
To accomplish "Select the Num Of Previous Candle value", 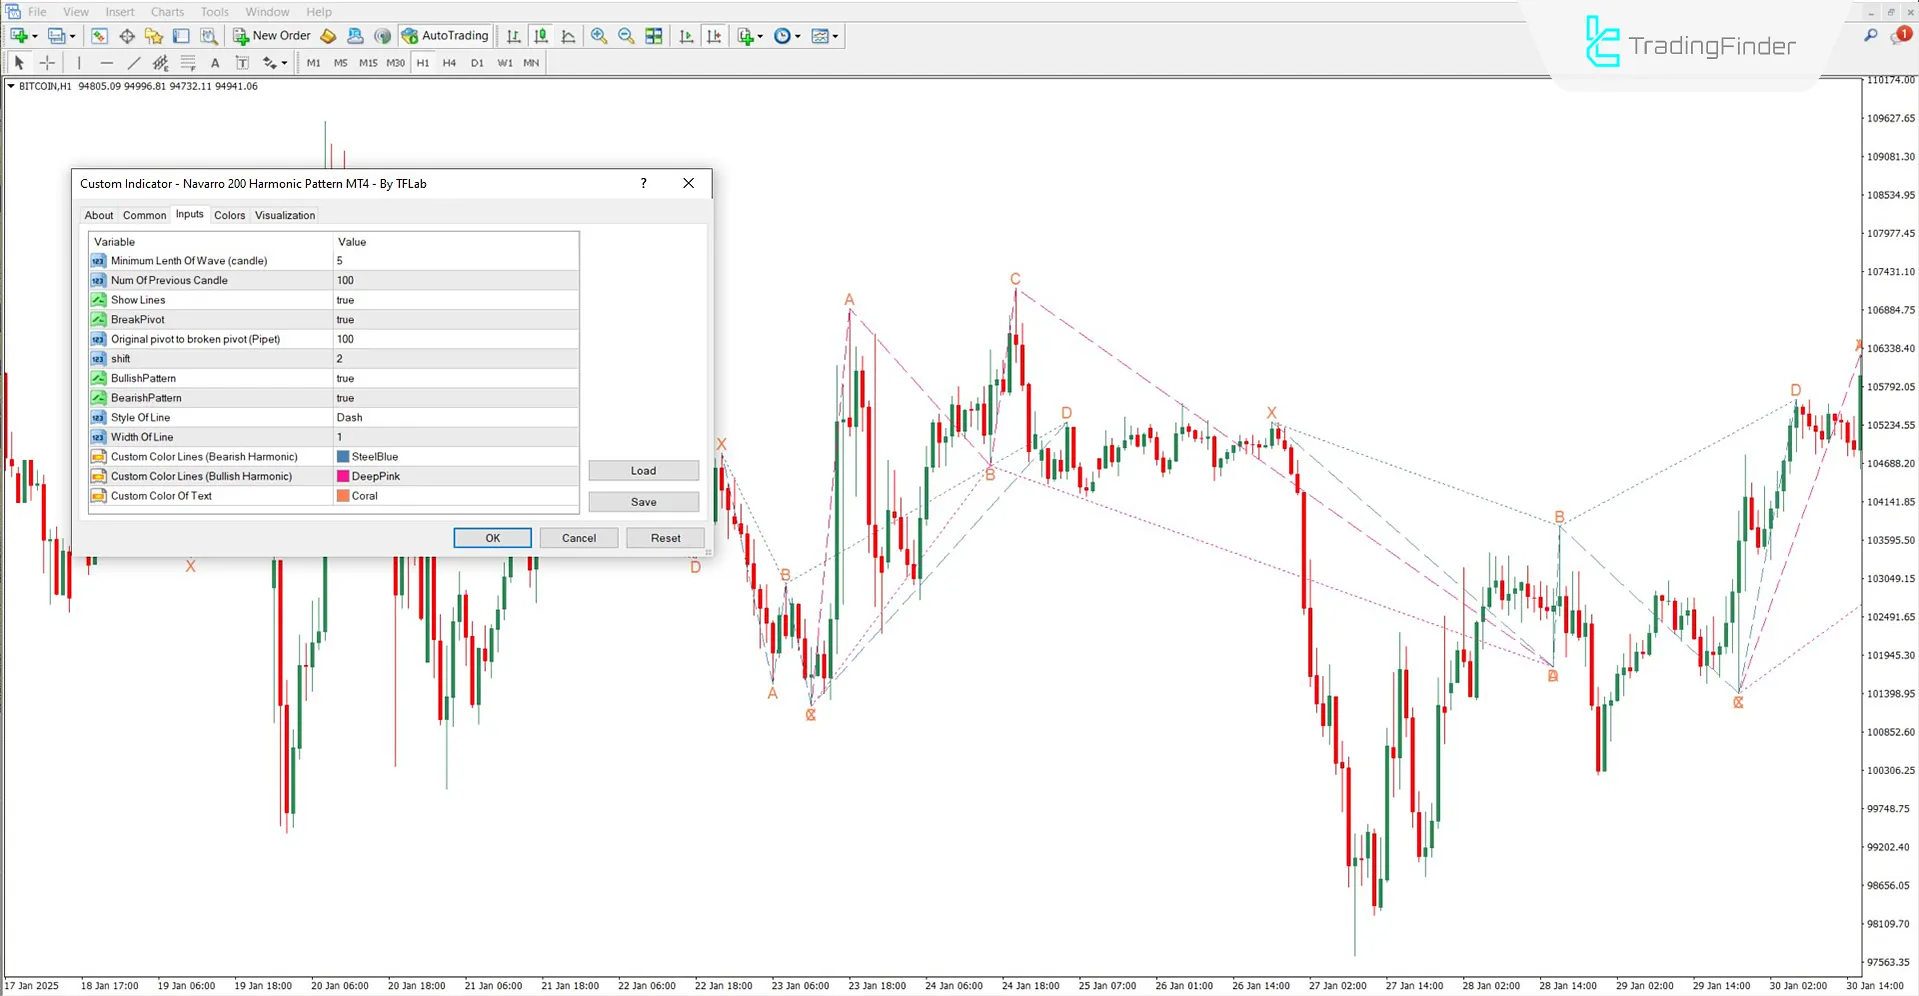I will tap(455, 281).
